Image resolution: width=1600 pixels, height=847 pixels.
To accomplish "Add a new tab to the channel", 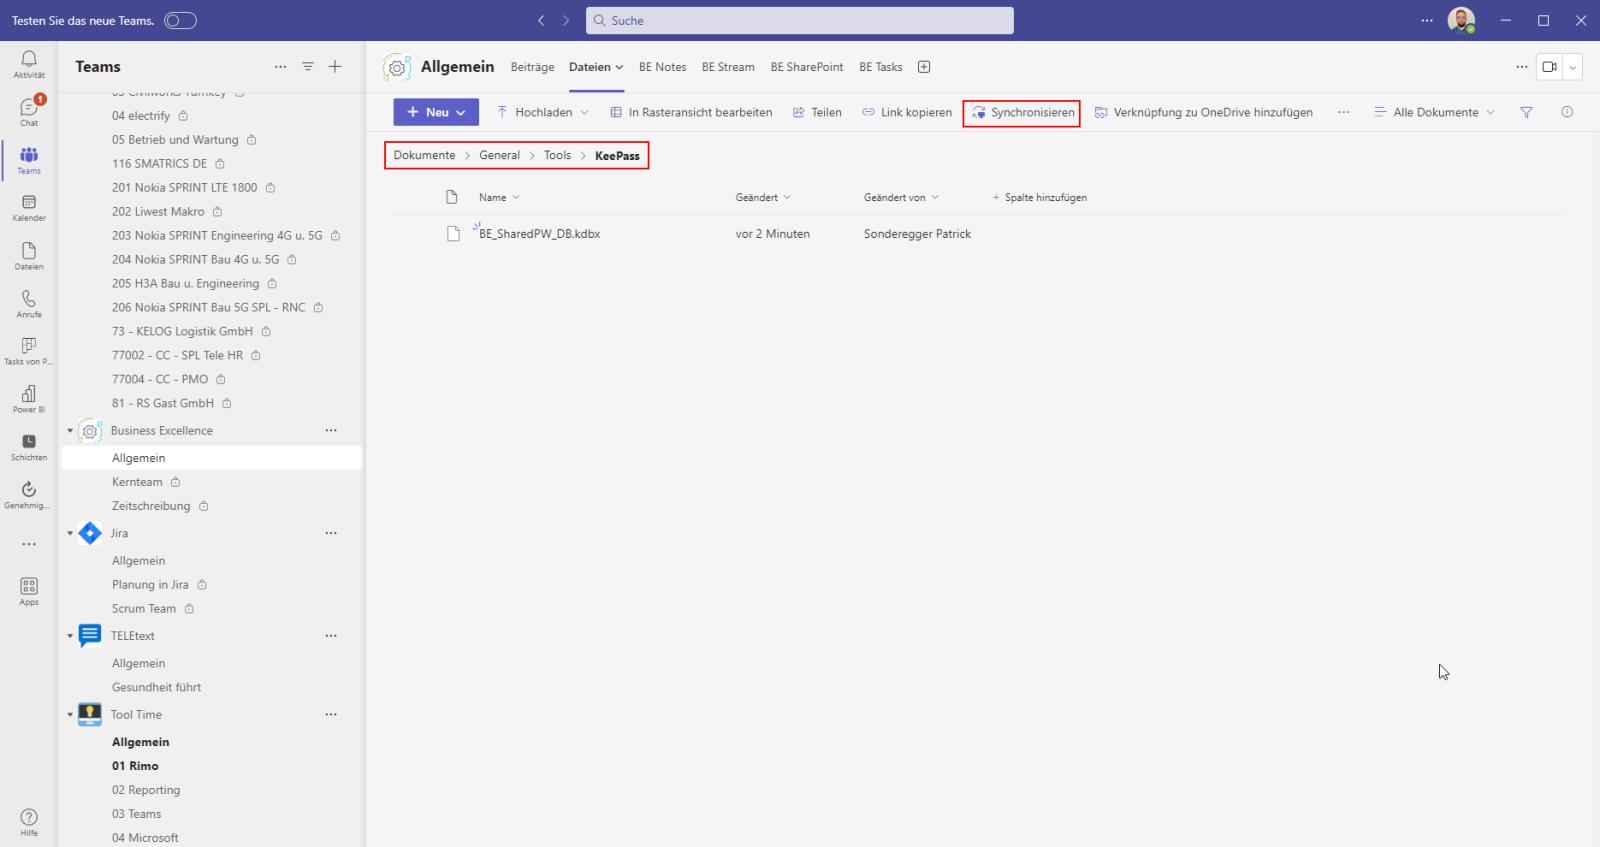I will (924, 67).
